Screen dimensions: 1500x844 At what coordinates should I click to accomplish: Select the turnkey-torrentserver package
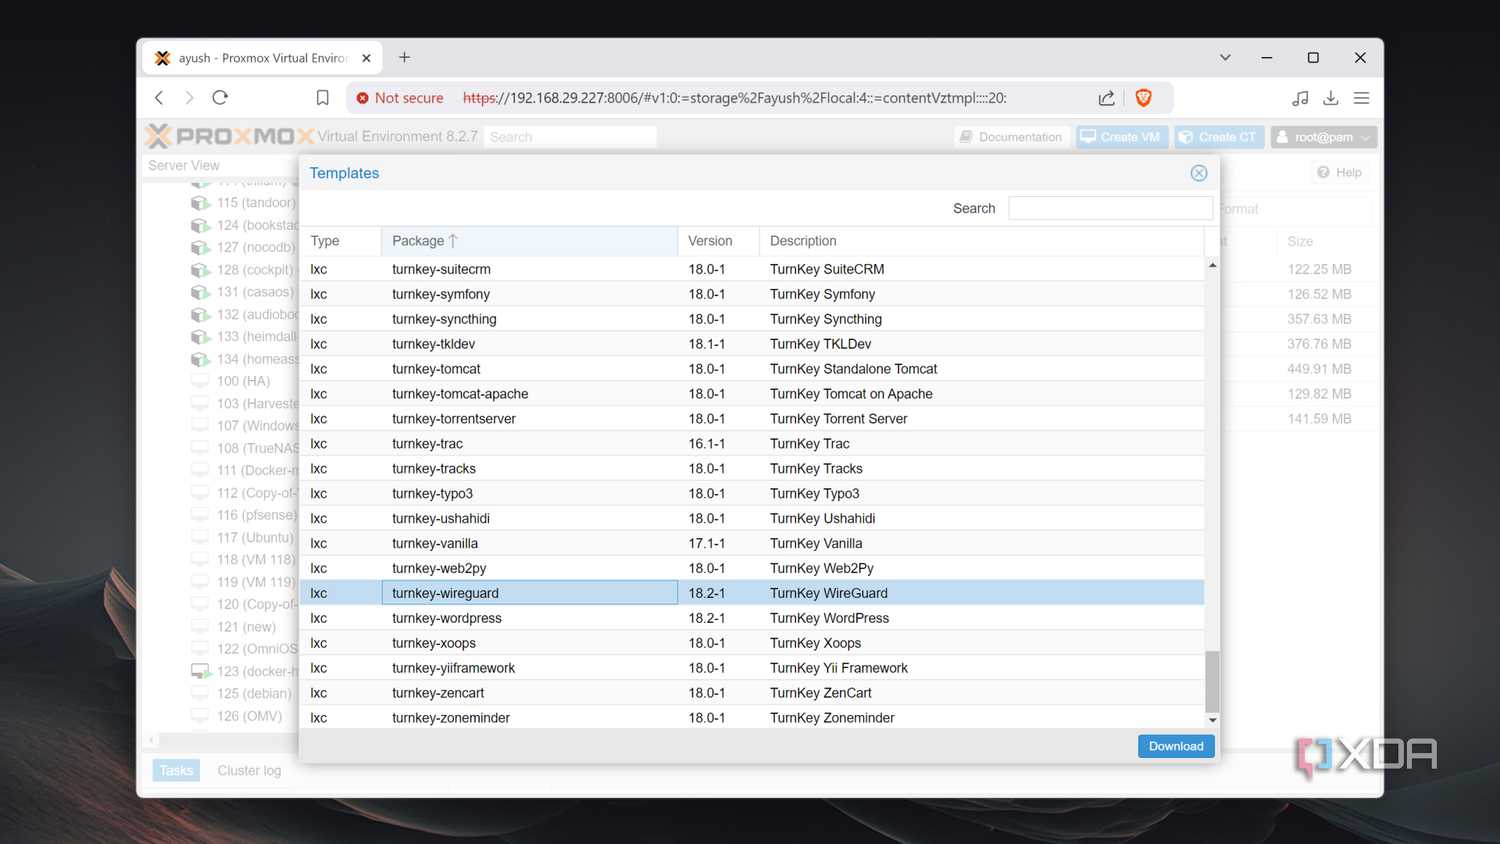tap(454, 419)
